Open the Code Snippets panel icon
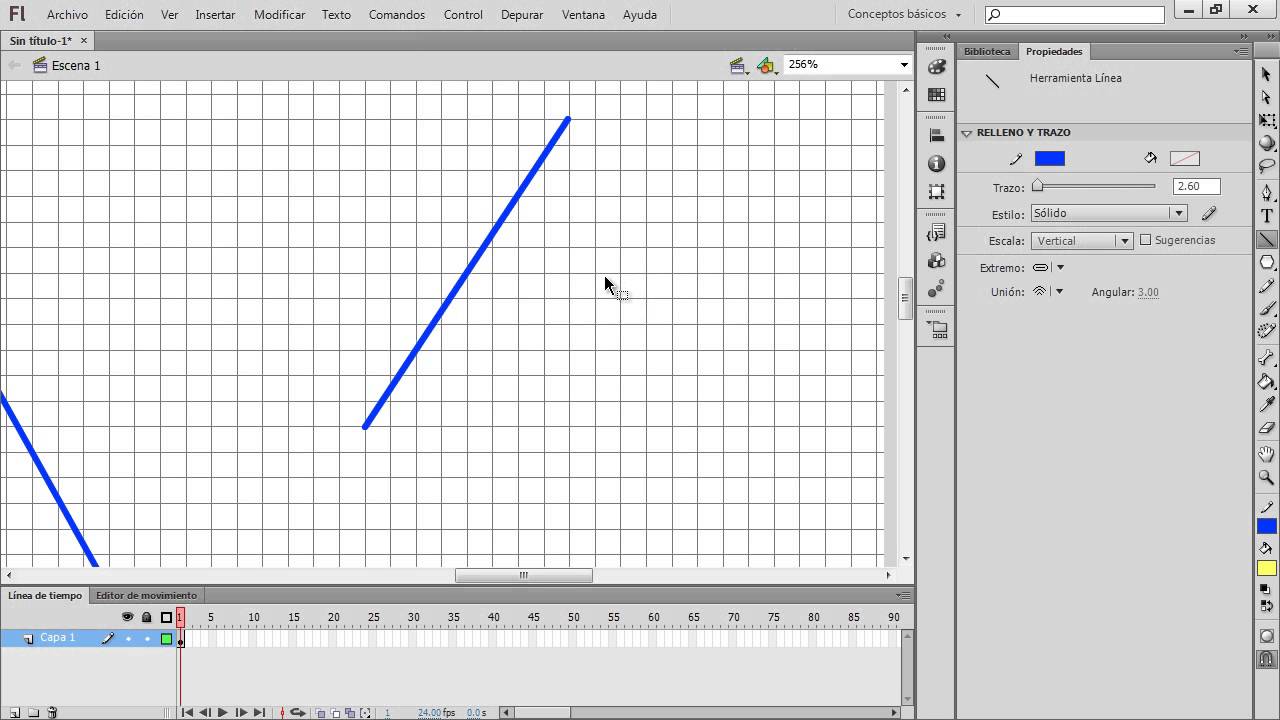This screenshot has height=720, width=1280. point(936,232)
